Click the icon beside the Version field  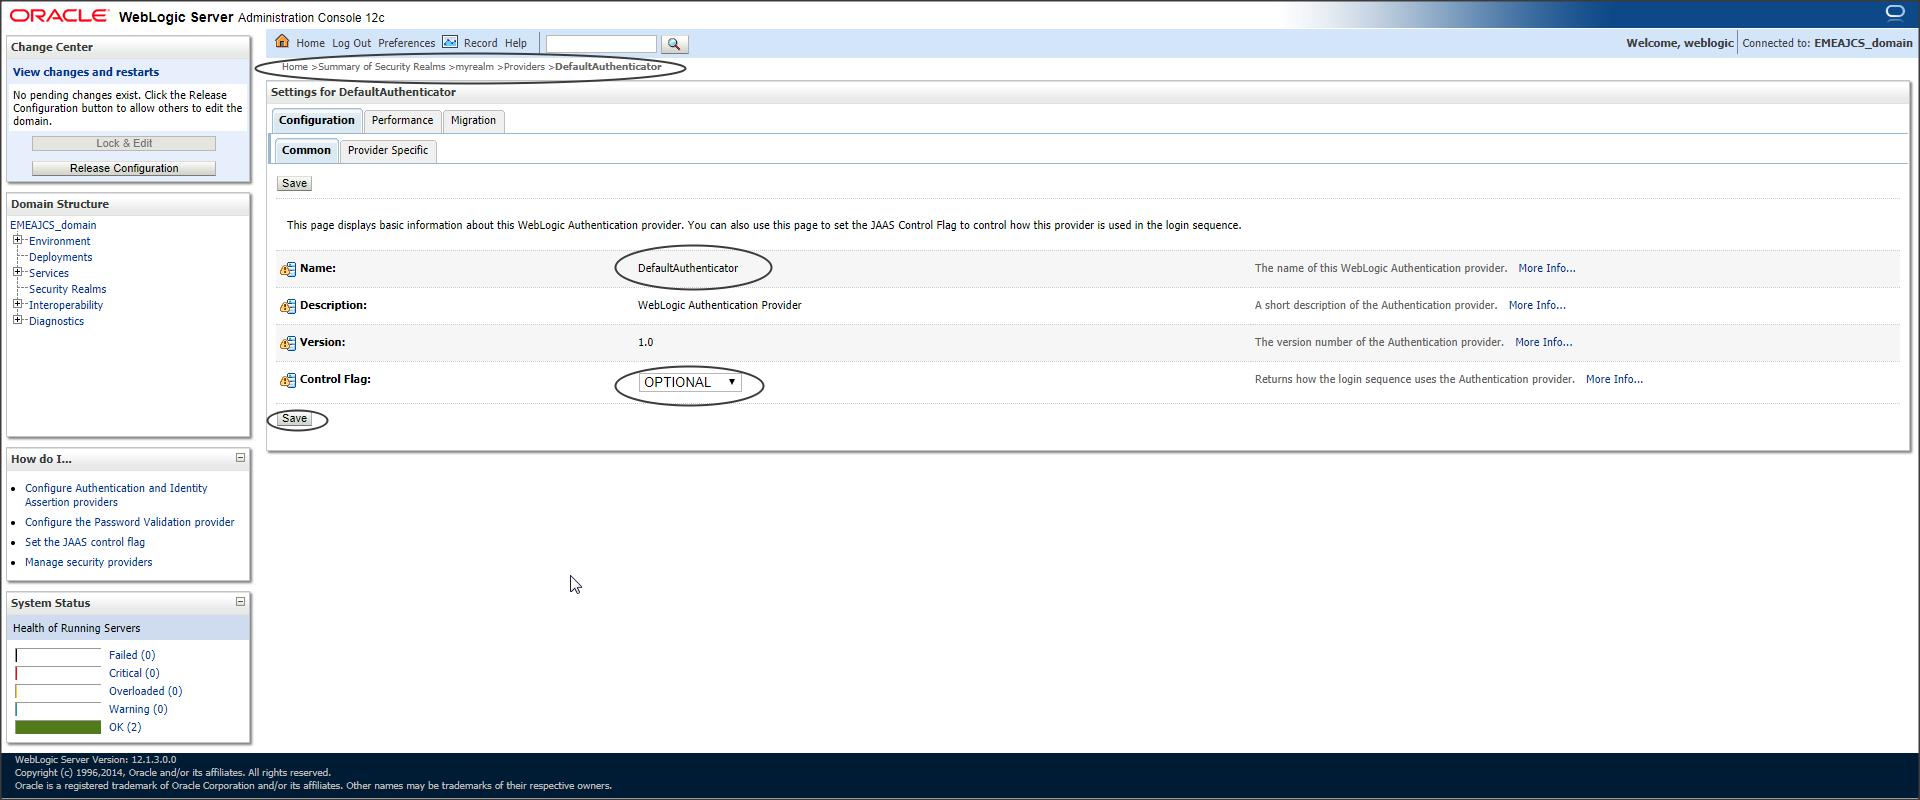coord(288,343)
